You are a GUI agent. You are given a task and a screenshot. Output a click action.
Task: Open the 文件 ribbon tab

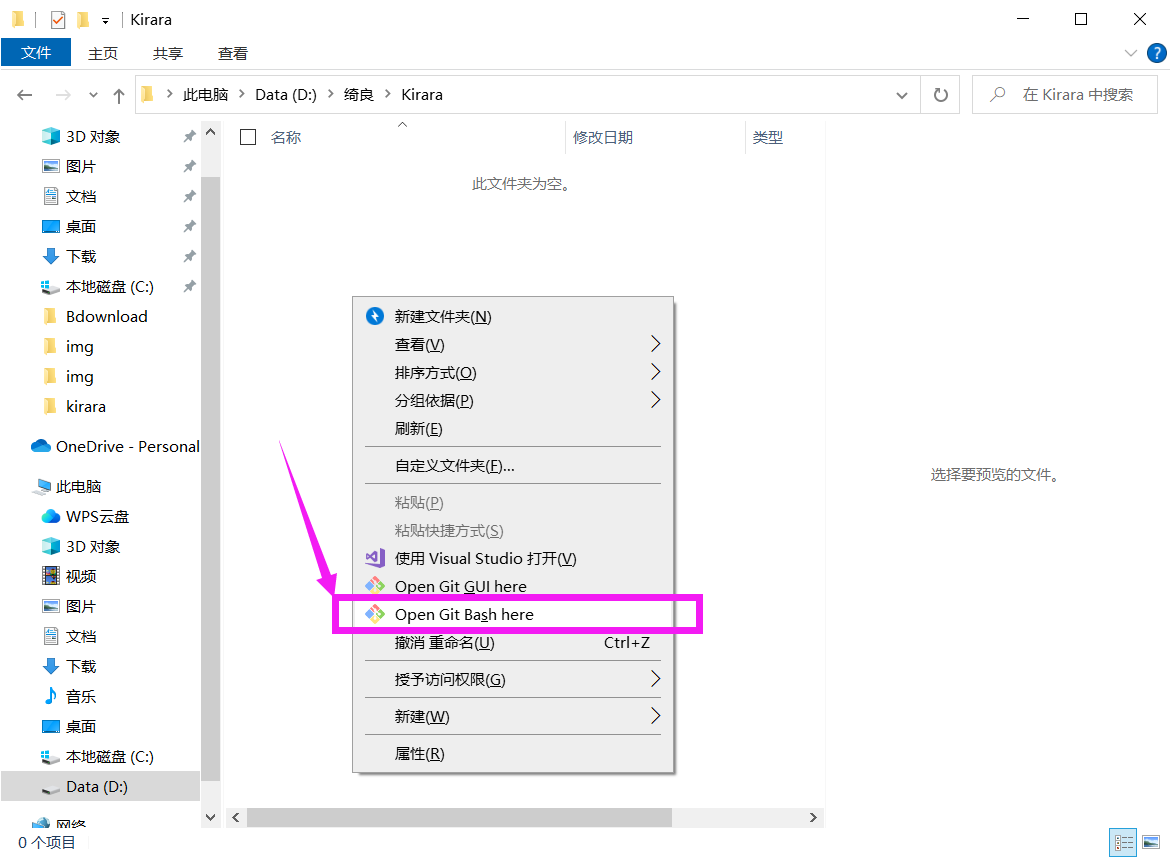click(36, 53)
